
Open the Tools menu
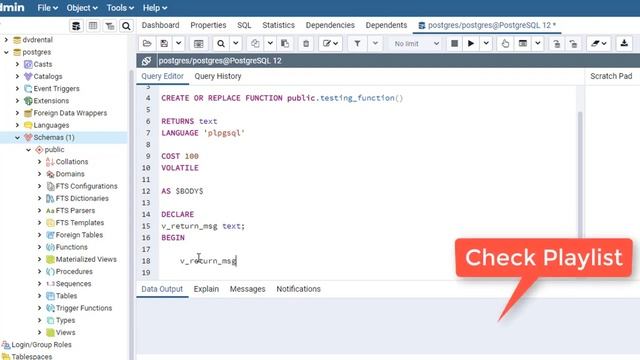120,8
